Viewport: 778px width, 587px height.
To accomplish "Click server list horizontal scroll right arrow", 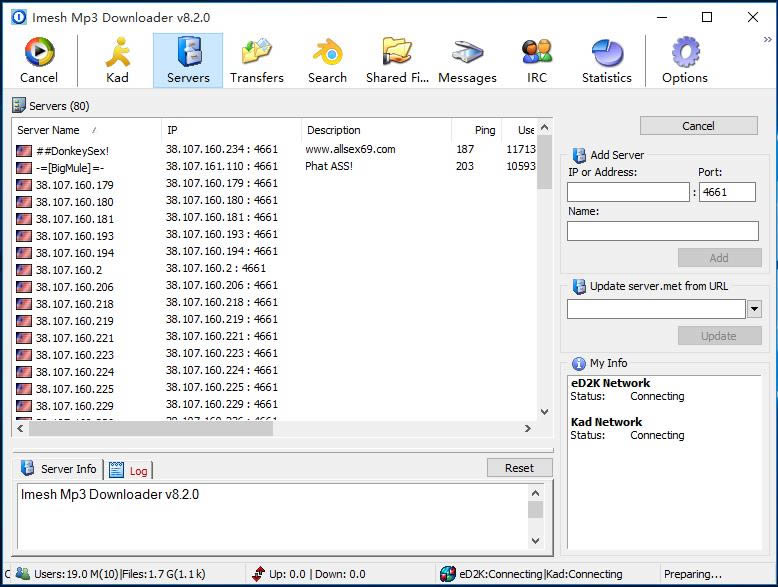I will click(528, 428).
